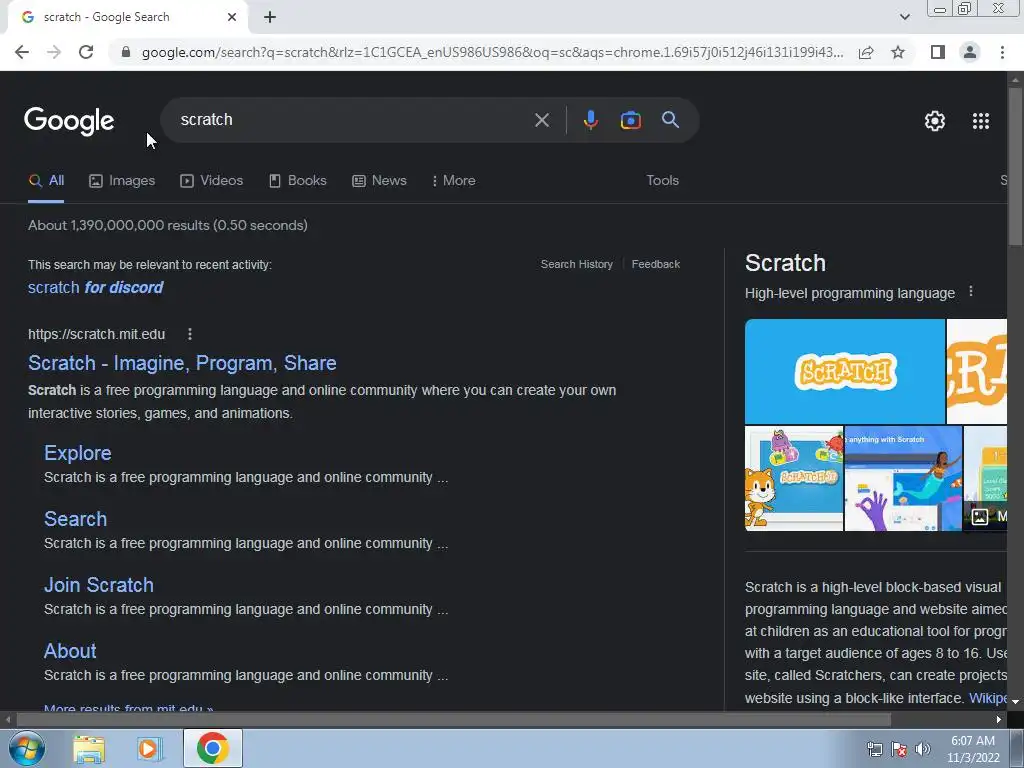1024x768 pixels.
Task: Search by image with camera icon
Action: coord(630,120)
